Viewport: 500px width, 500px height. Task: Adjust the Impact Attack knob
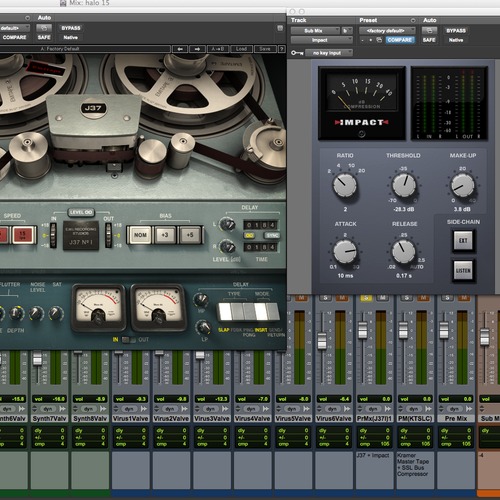(345, 252)
